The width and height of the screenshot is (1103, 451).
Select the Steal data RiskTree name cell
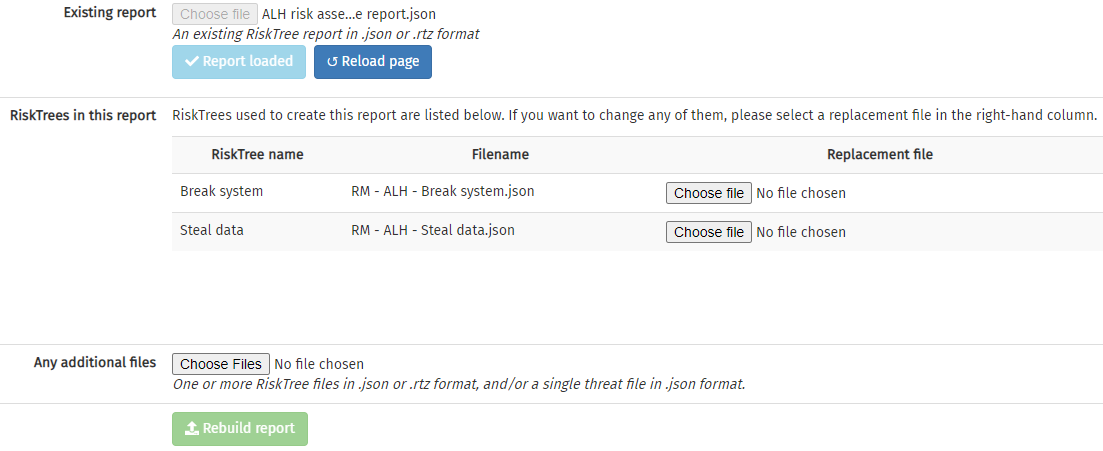click(x=212, y=230)
